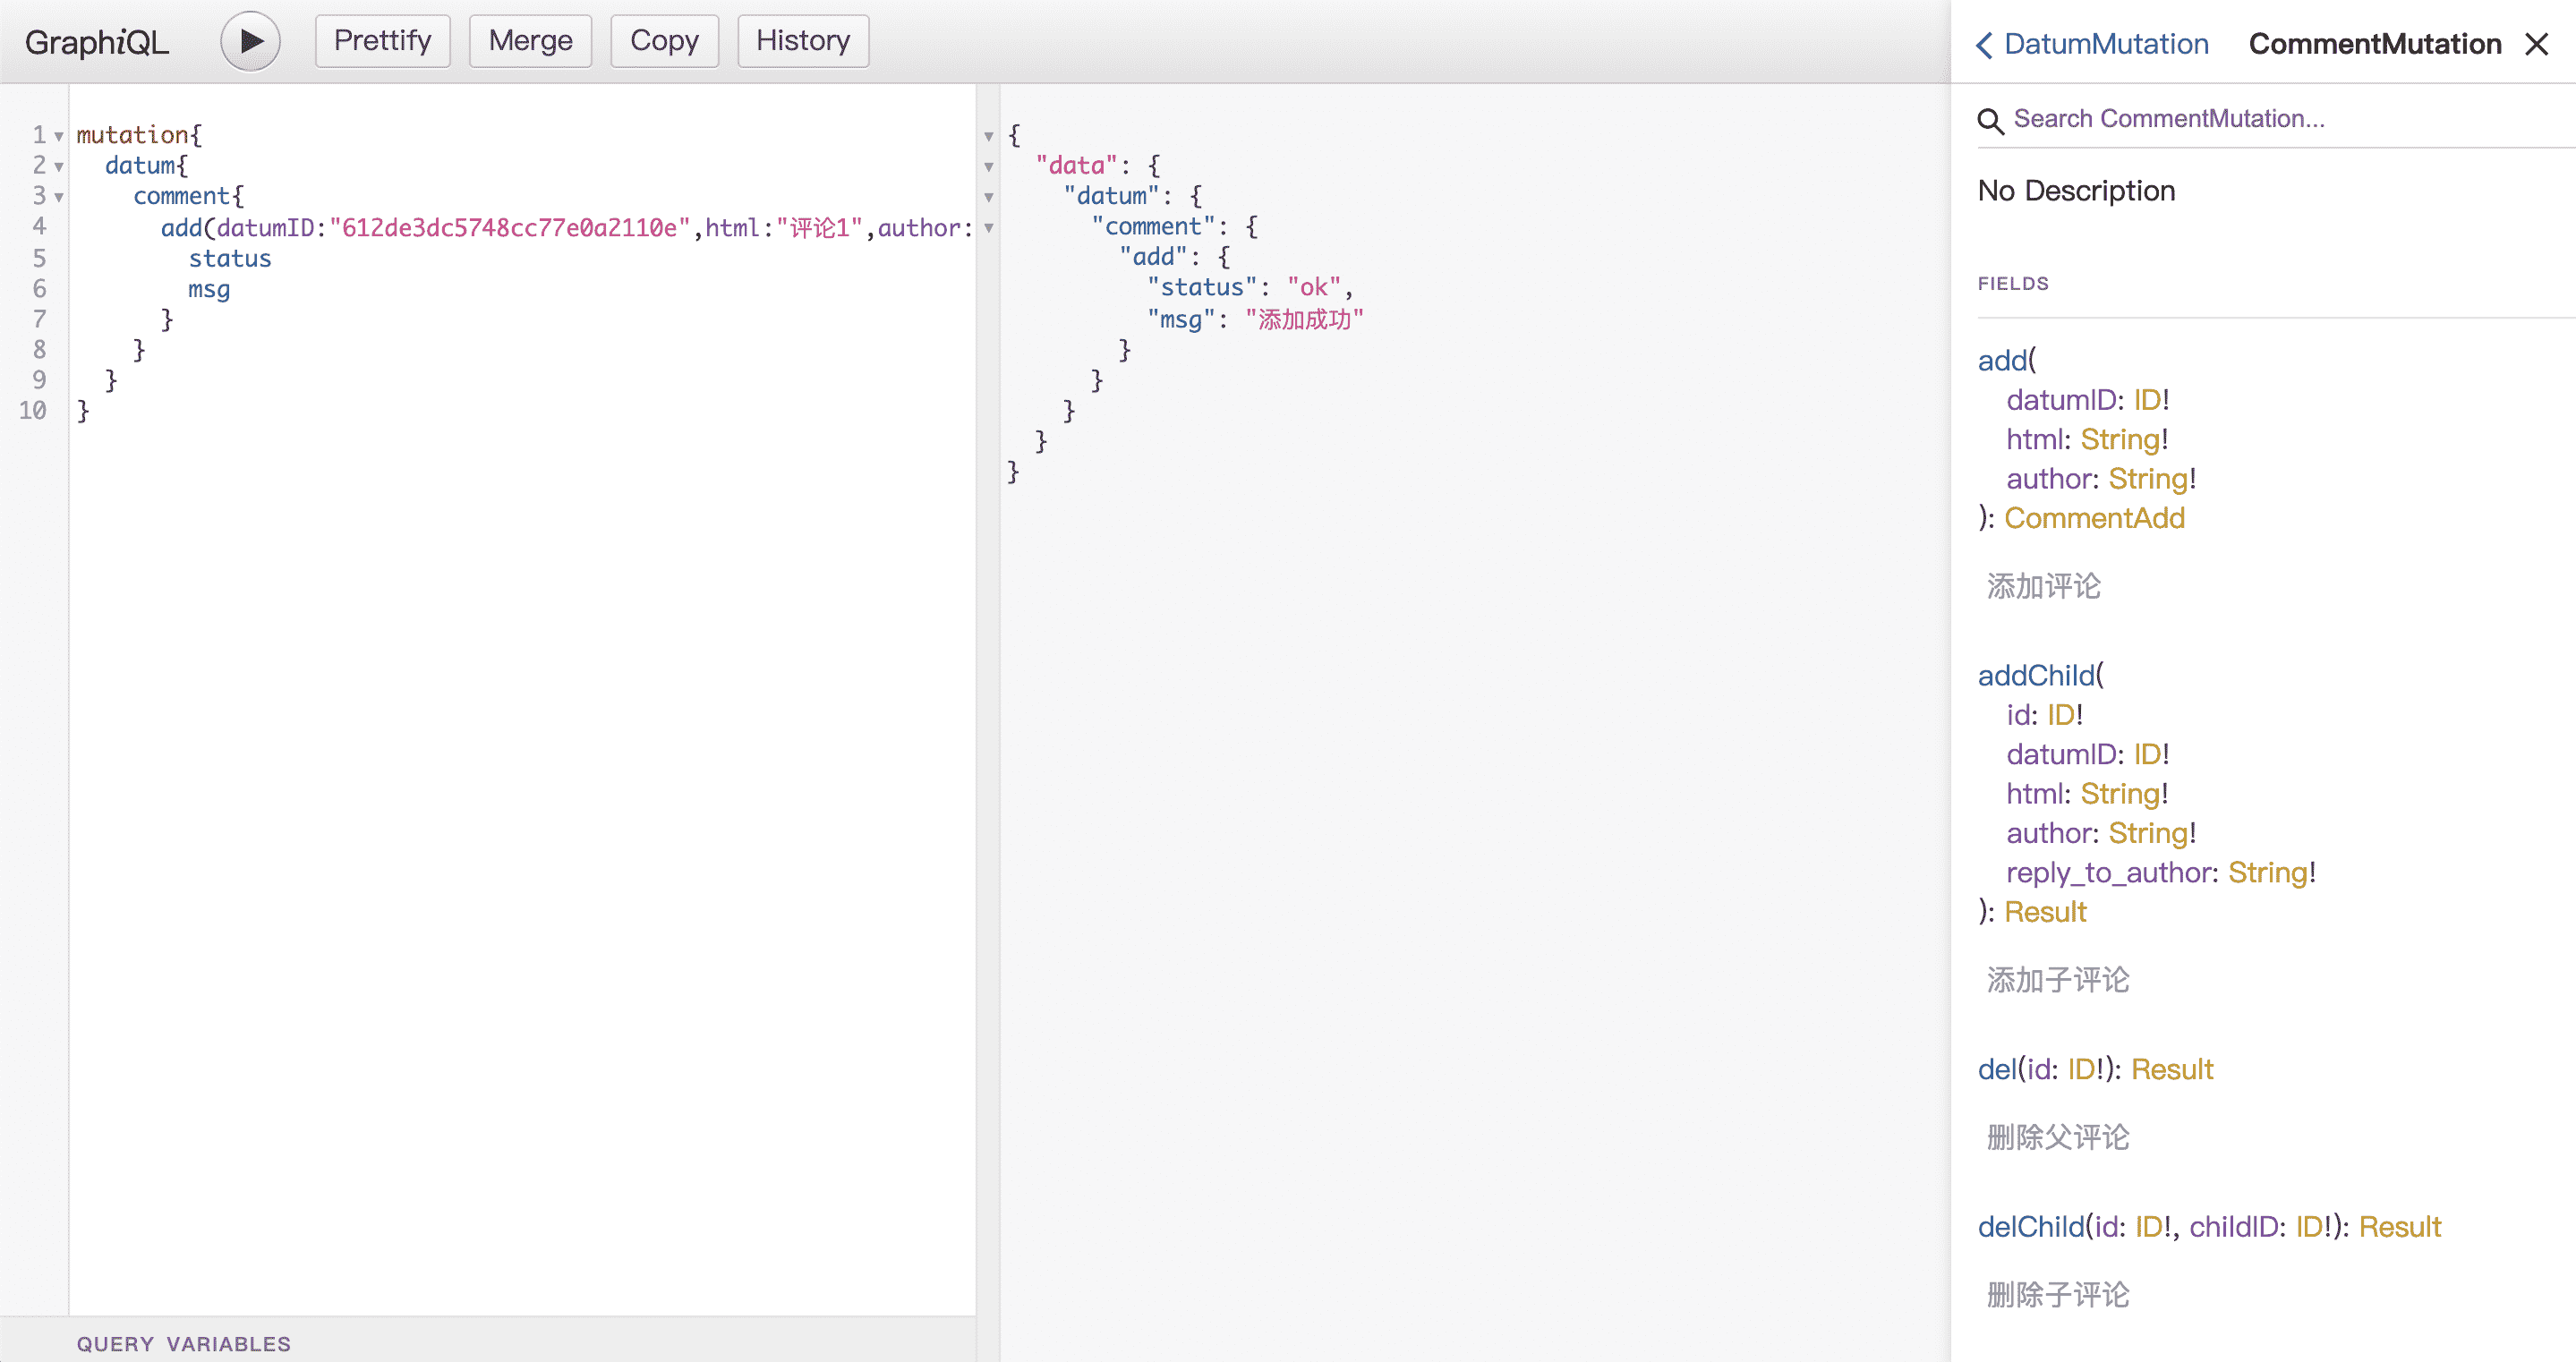Fold the datum block on line 2
Image resolution: width=2576 pixels, height=1362 pixels.
[x=59, y=167]
